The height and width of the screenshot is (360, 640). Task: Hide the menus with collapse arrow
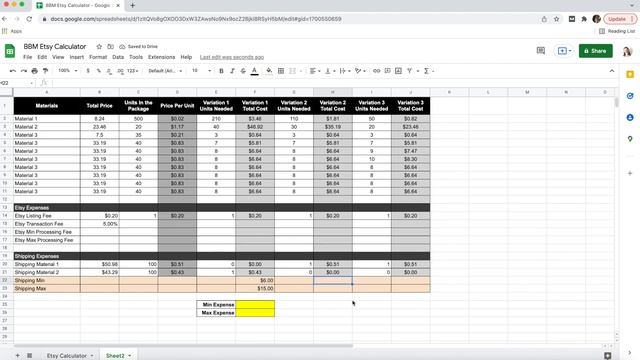[x=612, y=71]
